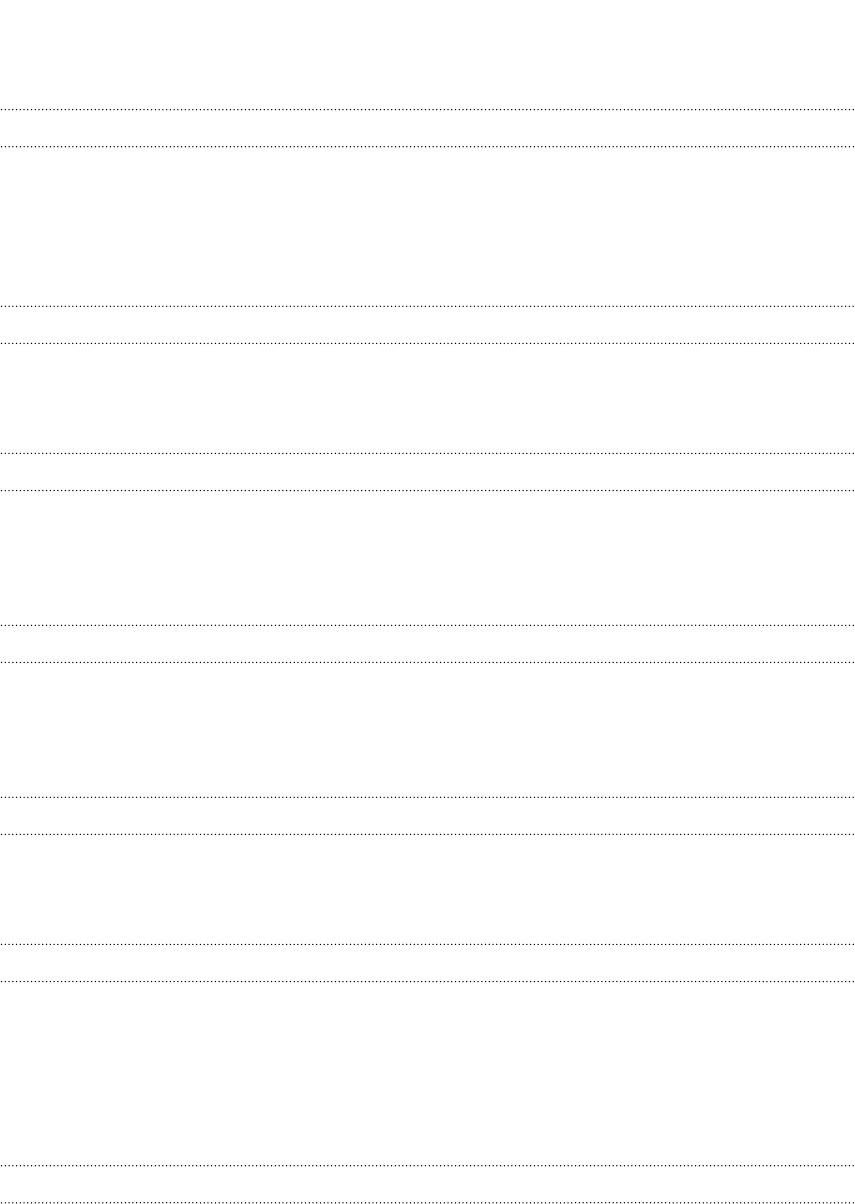The image size is (855, 1204).
Task: Click inside the fourth pair of dotted lines
Action: pyautogui.click(x=427, y=644)
